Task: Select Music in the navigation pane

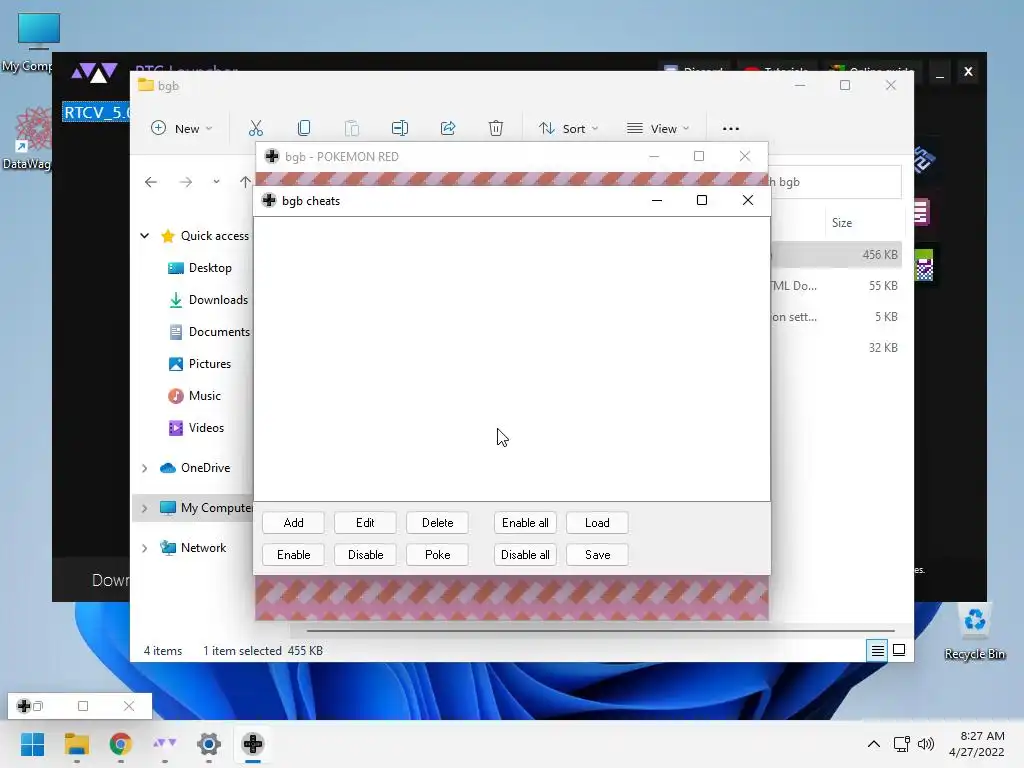Action: [x=204, y=396]
